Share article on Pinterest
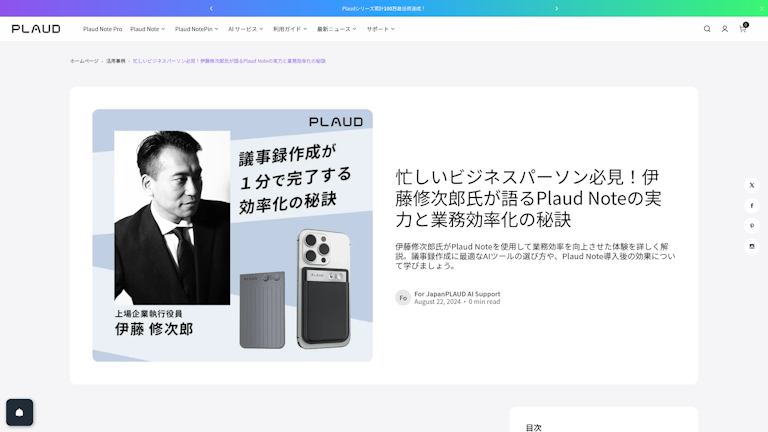Image resolution: width=768 pixels, height=432 pixels. [752, 226]
